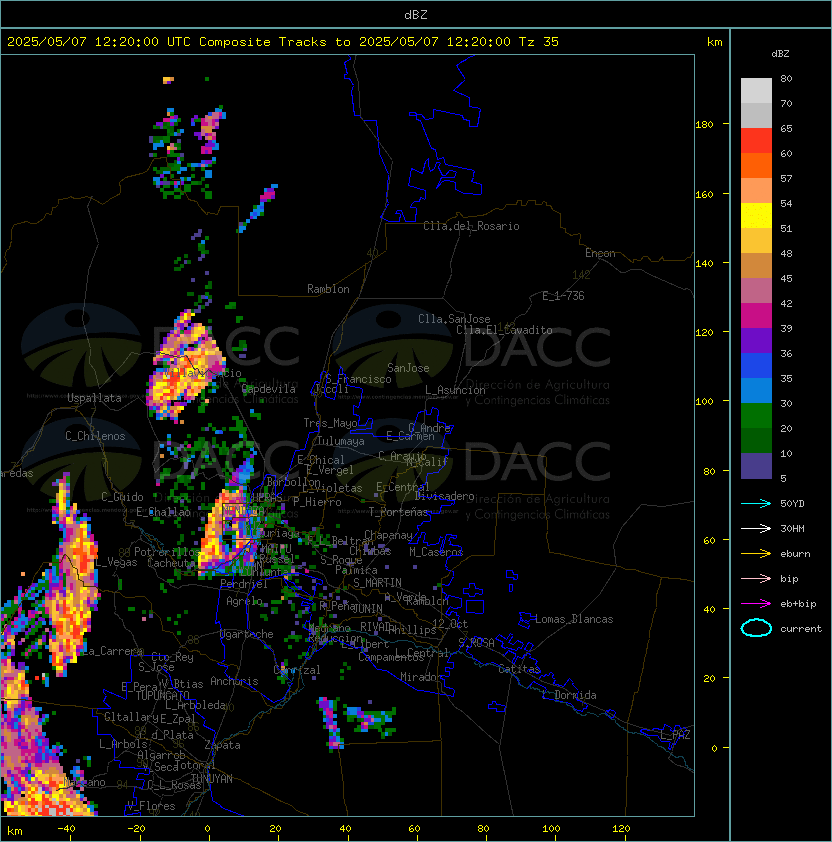The width and height of the screenshot is (832, 842).
Task: Click the Clla.del_Rosario place label
Action: pyautogui.click(x=471, y=226)
